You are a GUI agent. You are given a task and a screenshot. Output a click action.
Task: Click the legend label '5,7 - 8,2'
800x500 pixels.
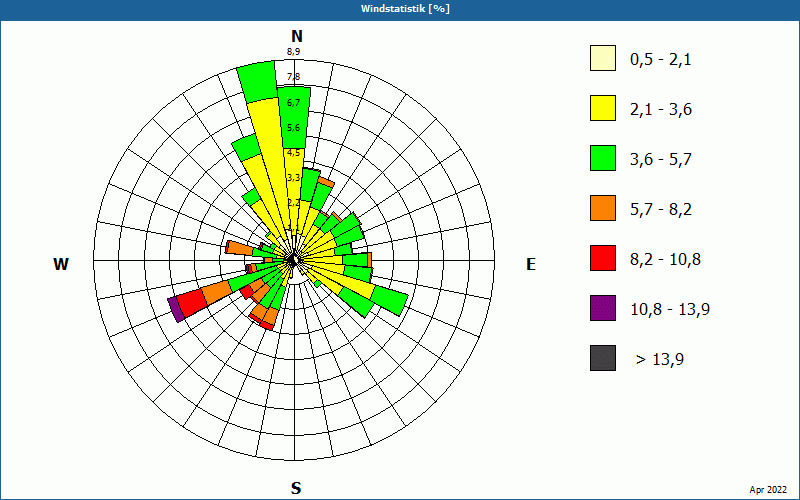pyautogui.click(x=661, y=210)
